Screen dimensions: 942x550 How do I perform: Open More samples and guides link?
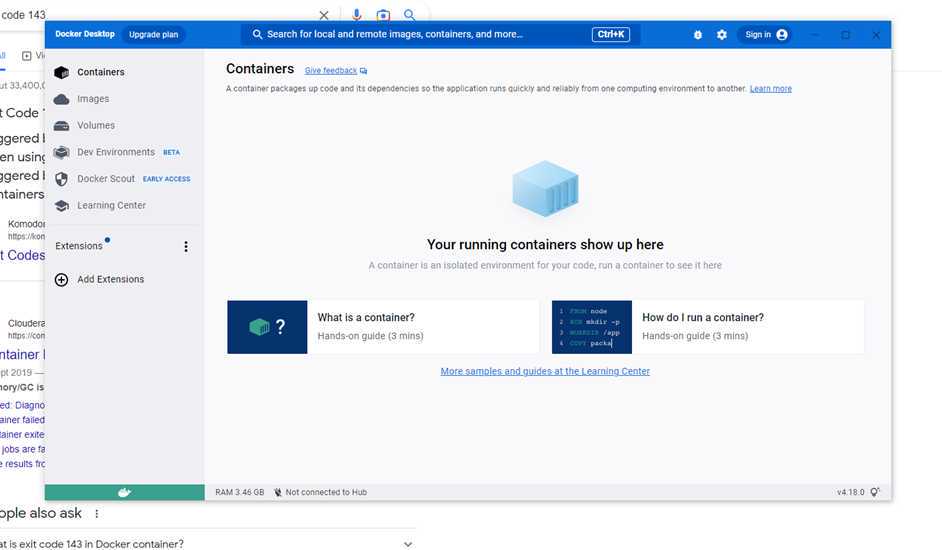(x=545, y=371)
